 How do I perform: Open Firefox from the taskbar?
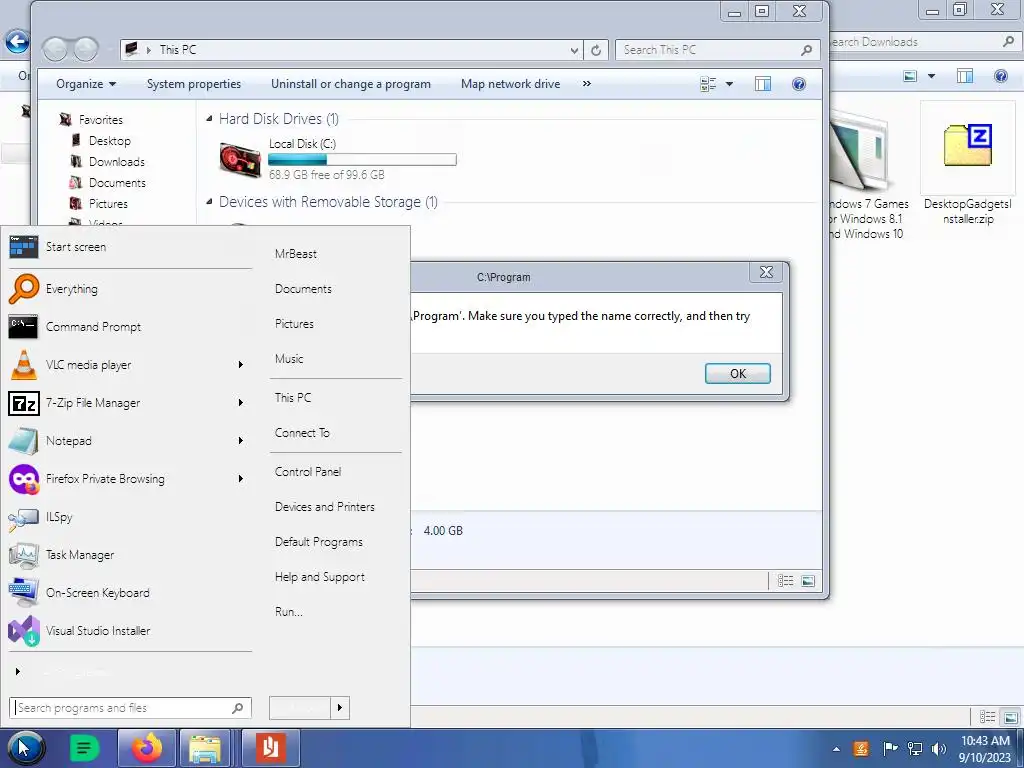(146, 748)
